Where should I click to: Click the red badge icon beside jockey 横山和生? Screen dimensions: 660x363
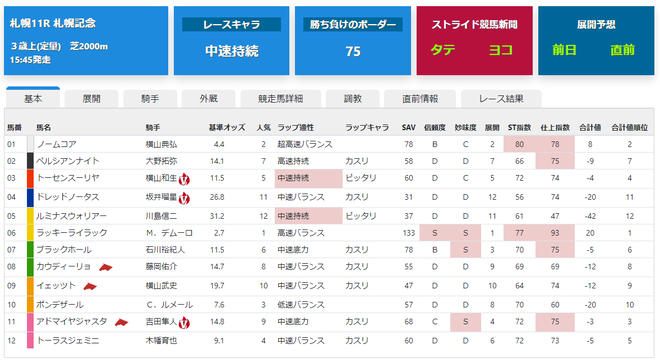point(184,180)
